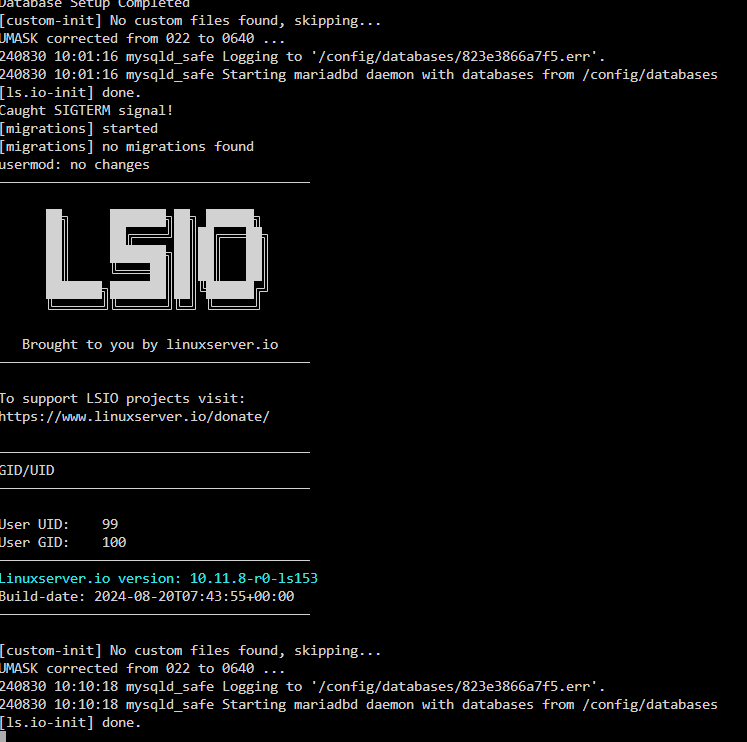The image size is (747, 742).
Task: Click the 10:10:18 mysqld_safe Logging line
Action: 302,687
